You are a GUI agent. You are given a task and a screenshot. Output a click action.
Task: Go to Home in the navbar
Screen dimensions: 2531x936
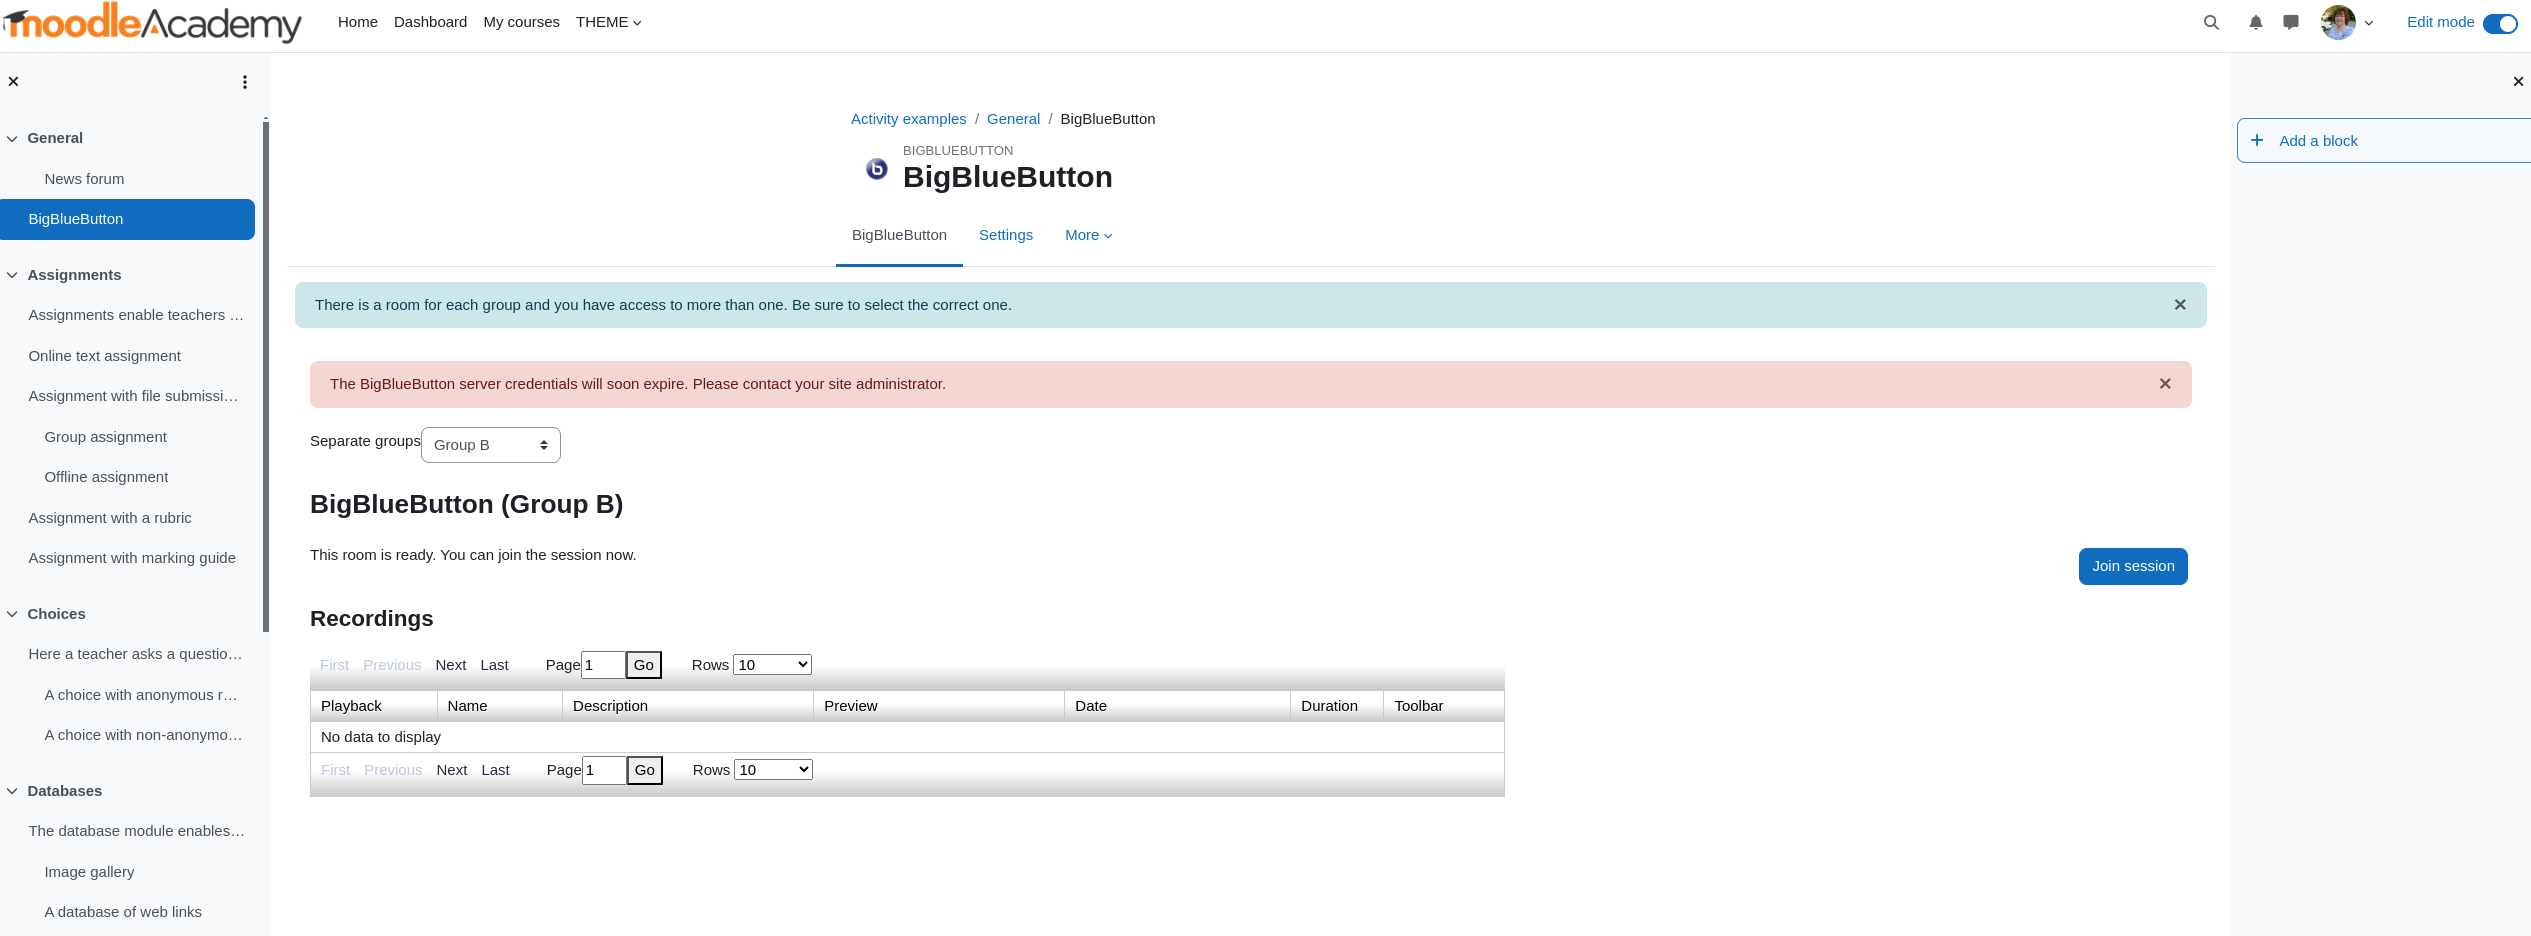(x=358, y=22)
